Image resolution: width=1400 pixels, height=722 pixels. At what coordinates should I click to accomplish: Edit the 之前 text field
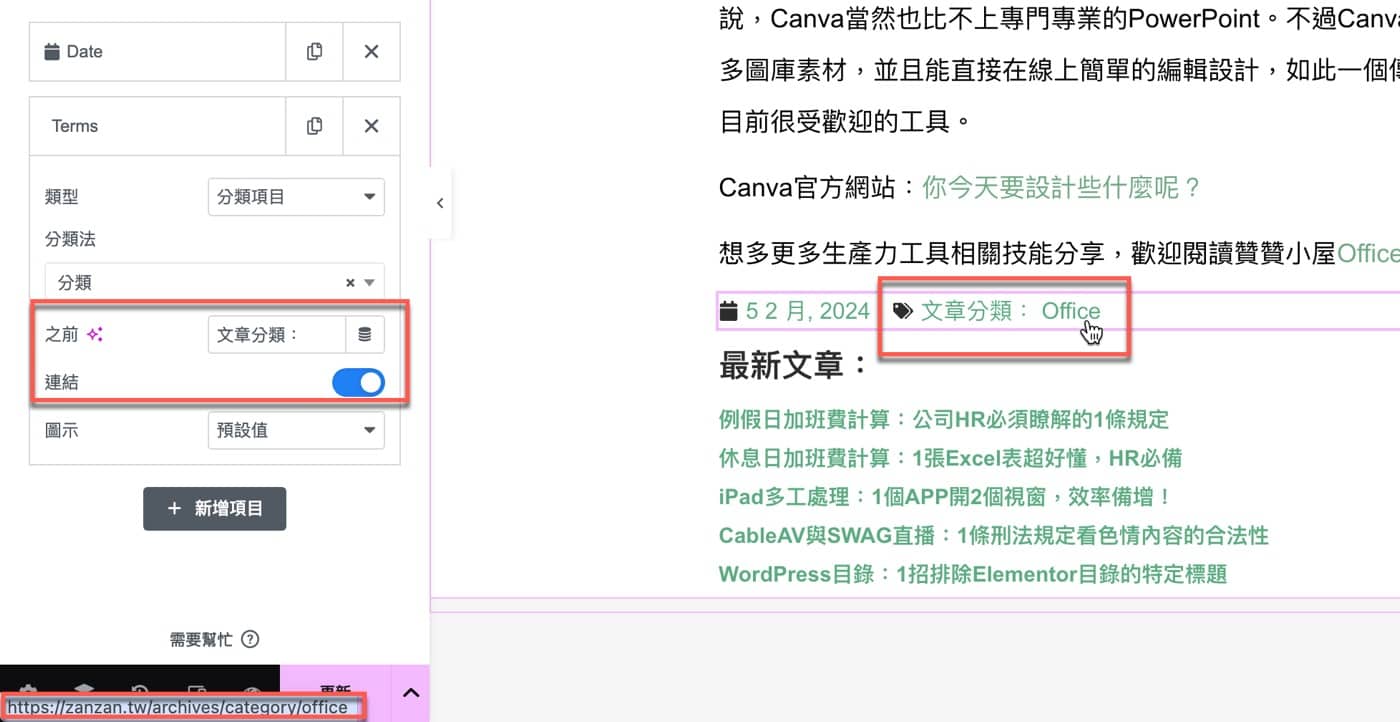pyautogui.click(x=277, y=335)
